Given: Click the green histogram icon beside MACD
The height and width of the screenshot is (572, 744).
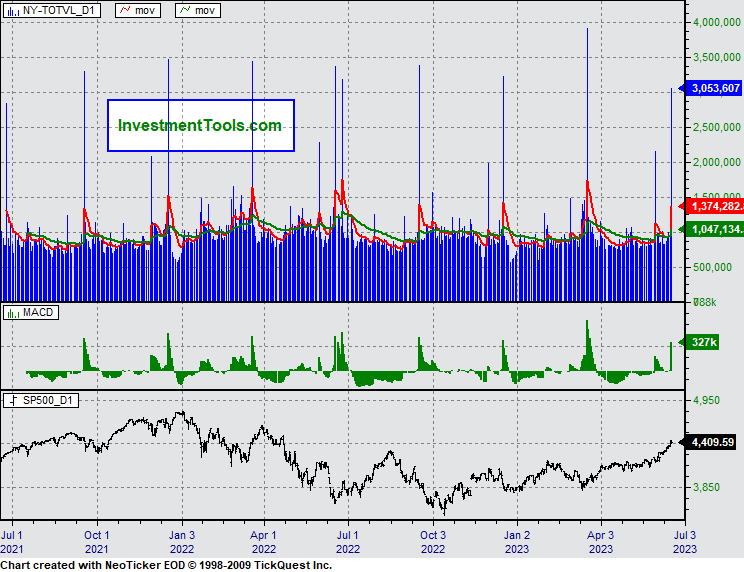Looking at the screenshot, I should [x=13, y=313].
